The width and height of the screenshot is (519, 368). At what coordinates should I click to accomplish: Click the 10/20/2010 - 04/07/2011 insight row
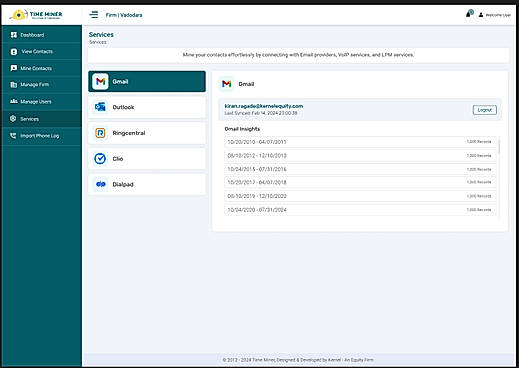[360, 142]
